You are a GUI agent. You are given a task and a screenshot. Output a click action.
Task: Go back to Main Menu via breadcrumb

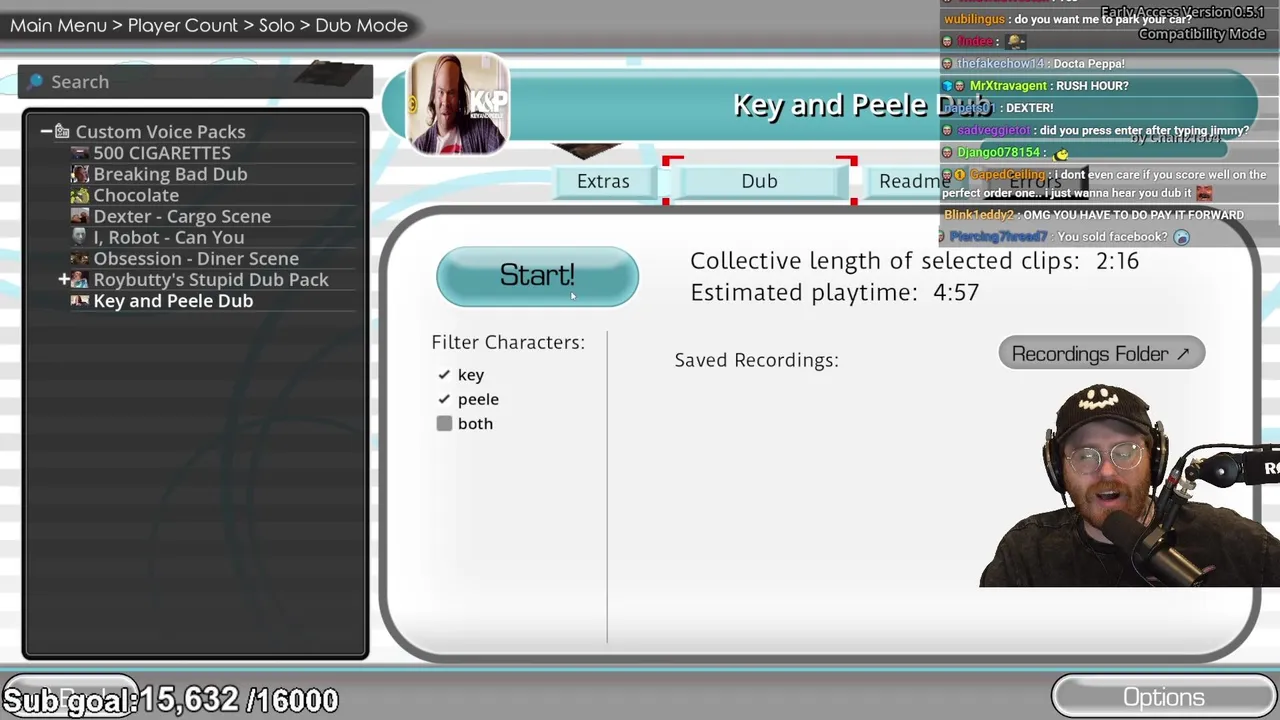[58, 25]
